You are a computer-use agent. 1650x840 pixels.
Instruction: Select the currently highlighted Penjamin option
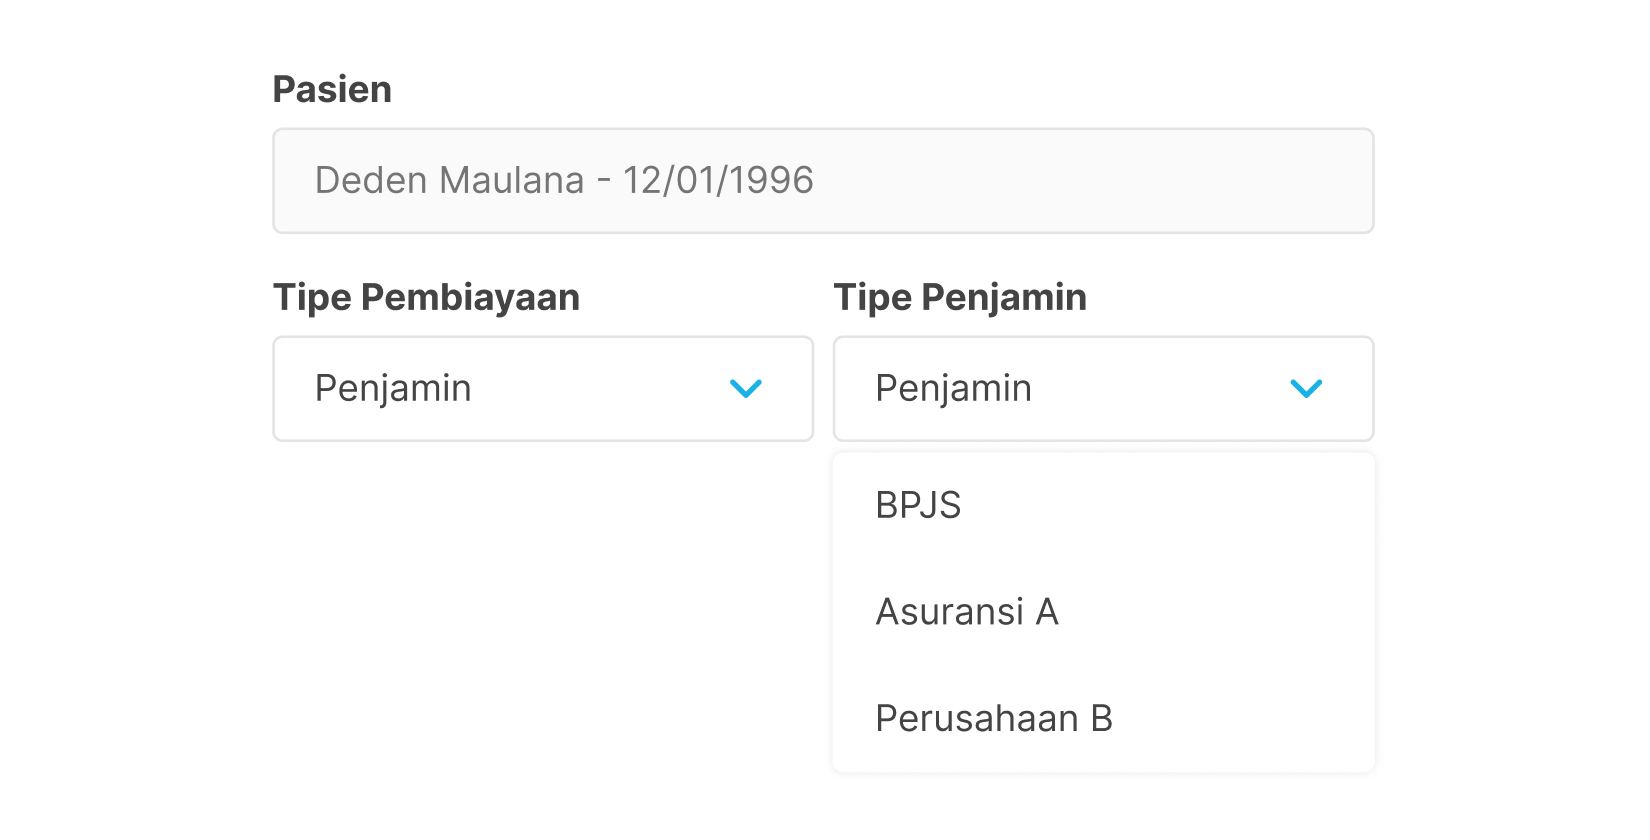coord(953,388)
